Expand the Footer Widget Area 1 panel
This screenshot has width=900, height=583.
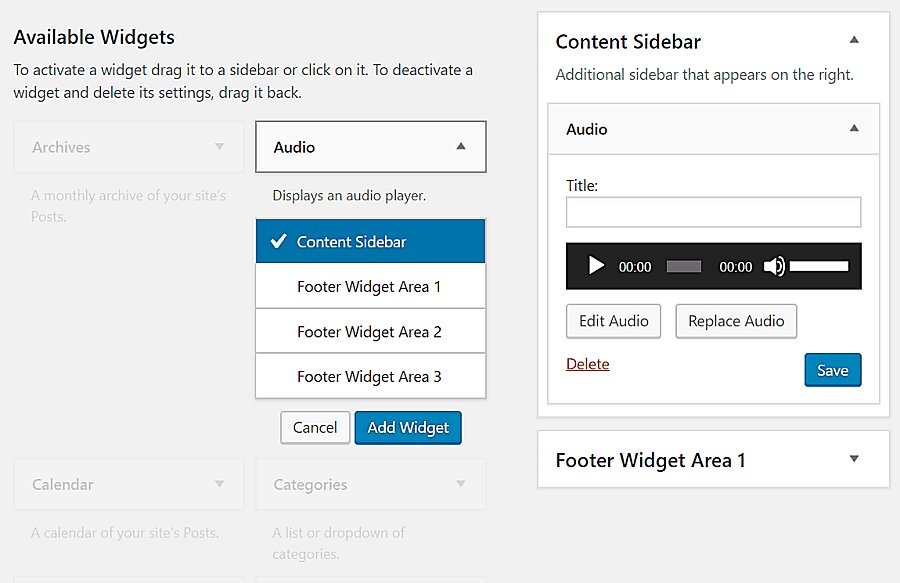tap(854, 458)
